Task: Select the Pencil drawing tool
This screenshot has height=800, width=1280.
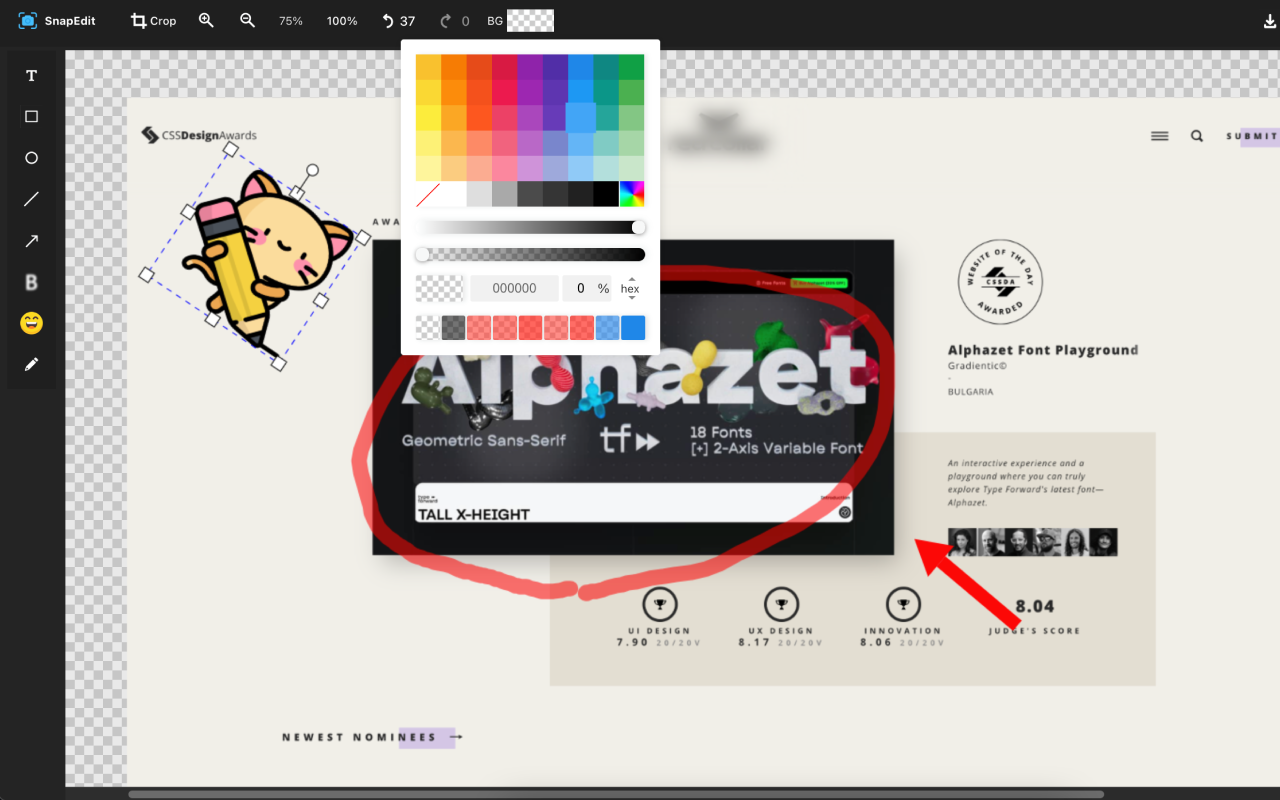Action: pos(30,363)
